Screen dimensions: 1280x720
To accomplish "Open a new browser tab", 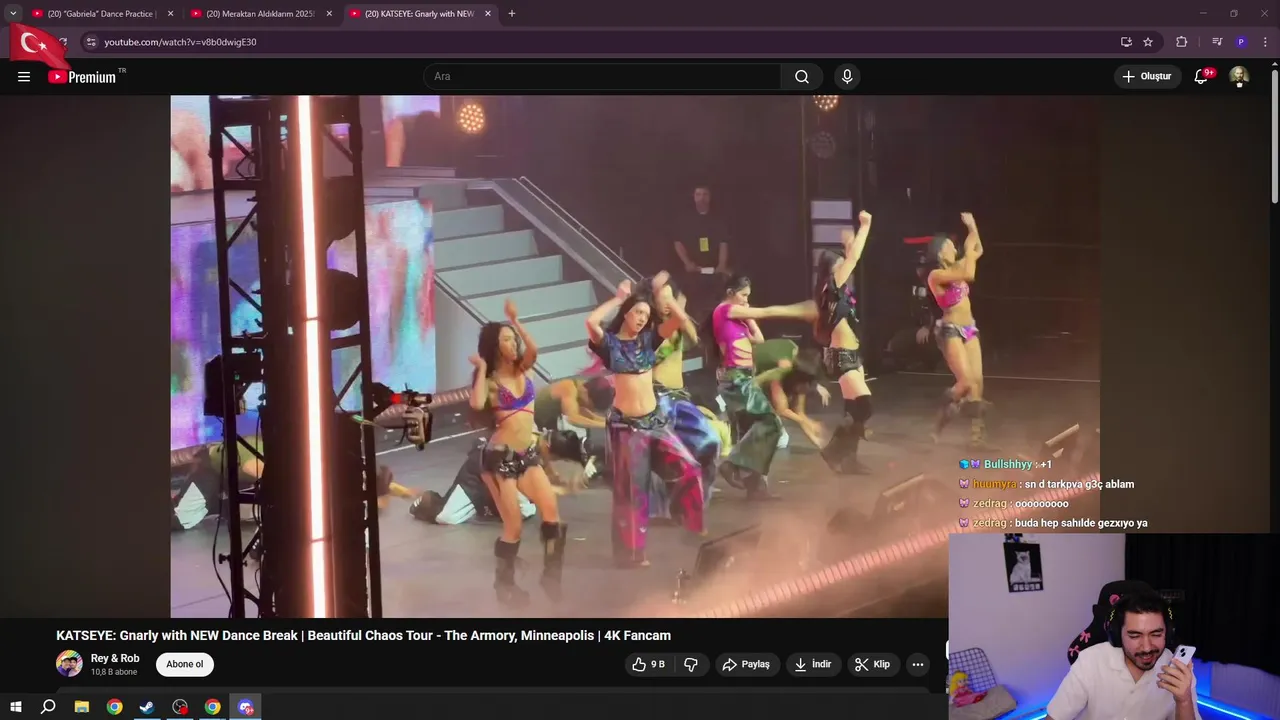I will [x=512, y=14].
